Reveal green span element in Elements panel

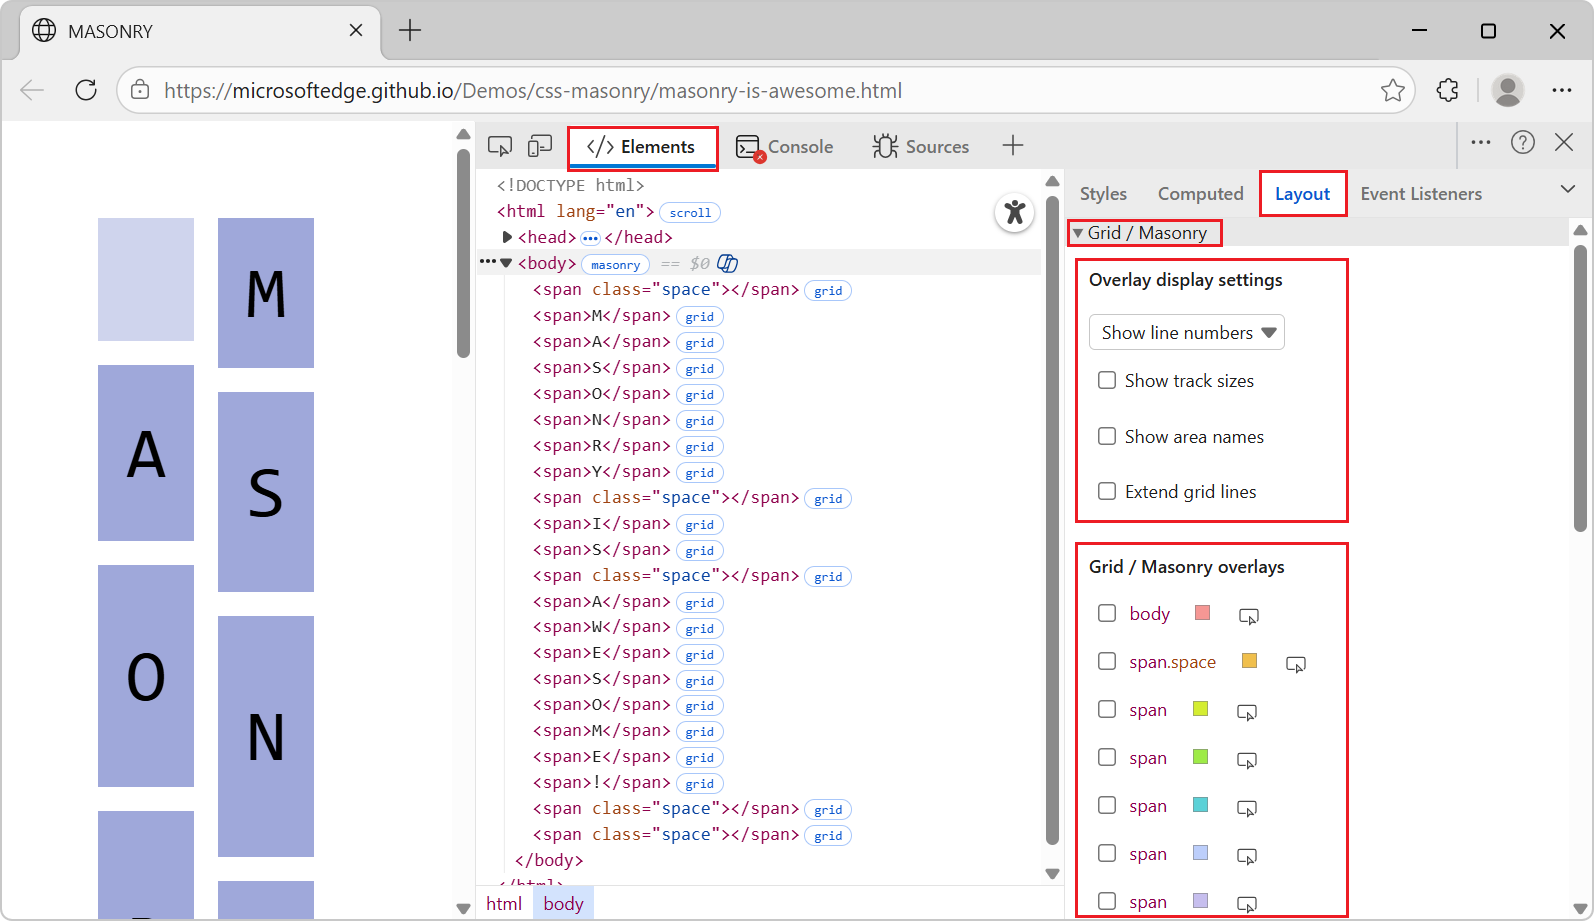point(1247,760)
